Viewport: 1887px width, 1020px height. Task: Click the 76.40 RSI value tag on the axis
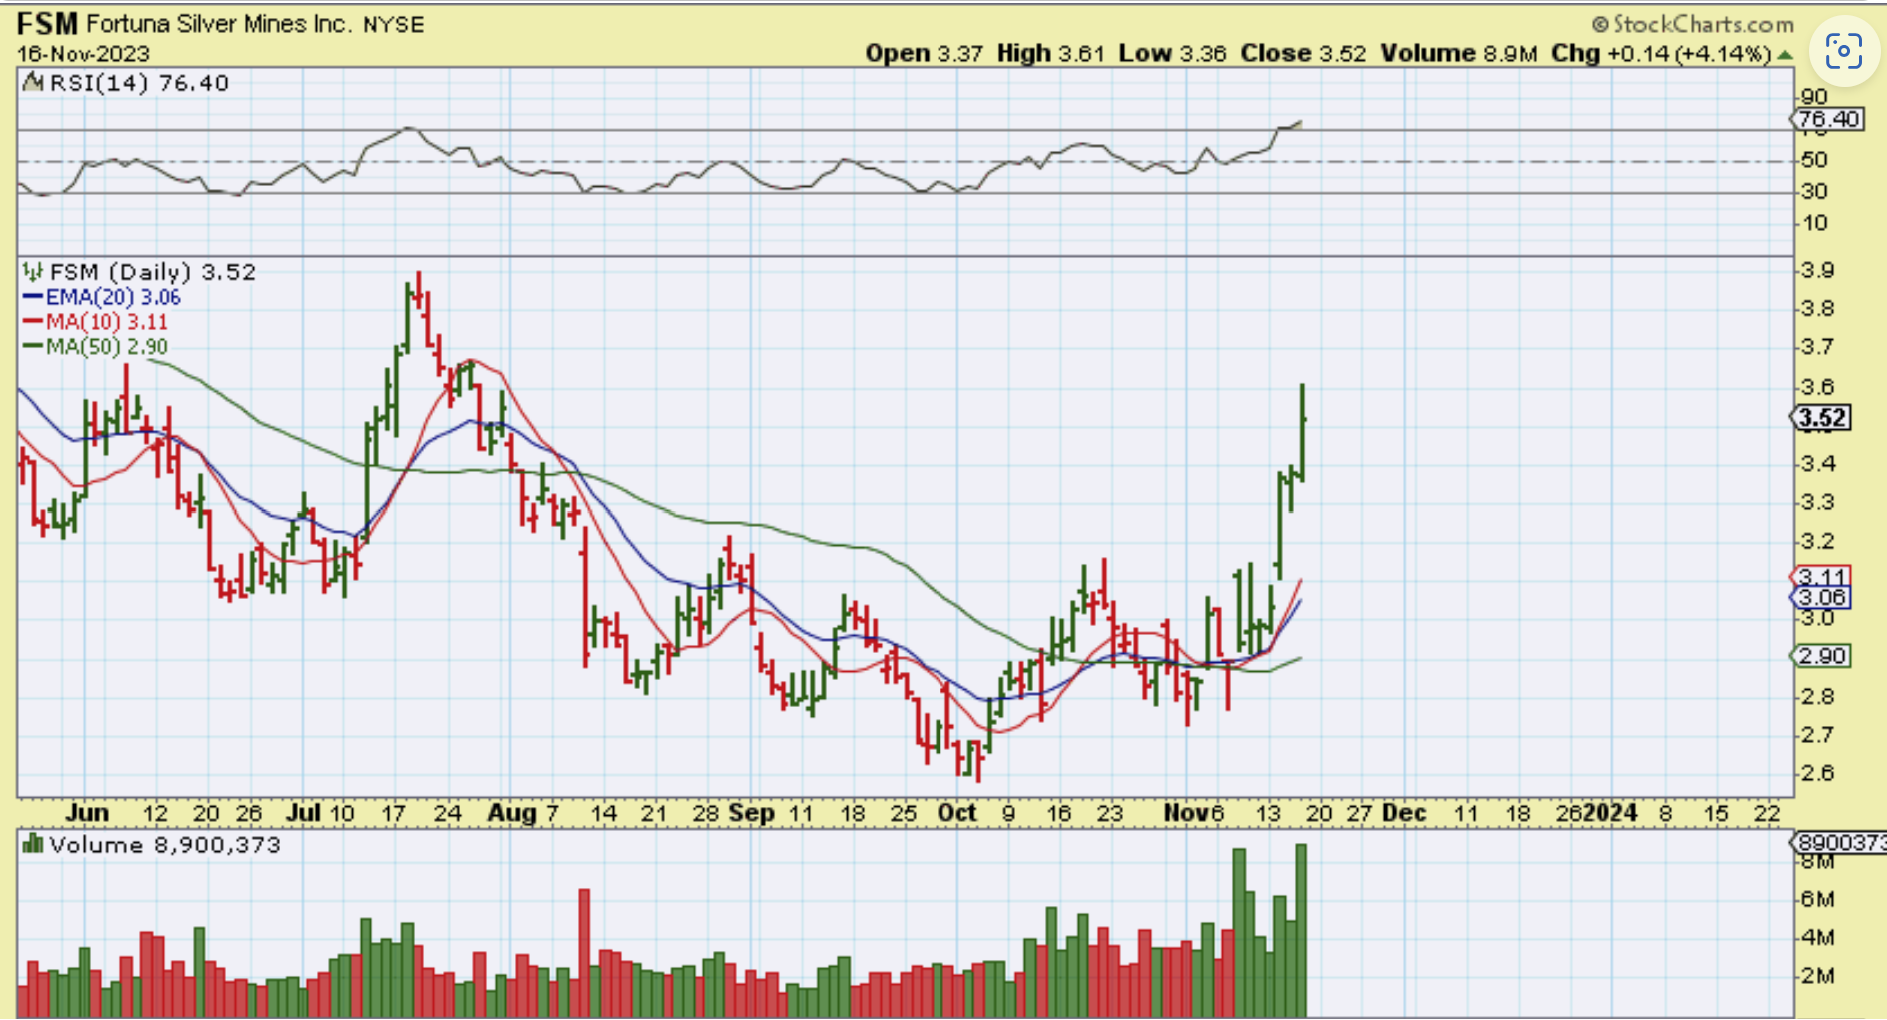(x=1827, y=119)
